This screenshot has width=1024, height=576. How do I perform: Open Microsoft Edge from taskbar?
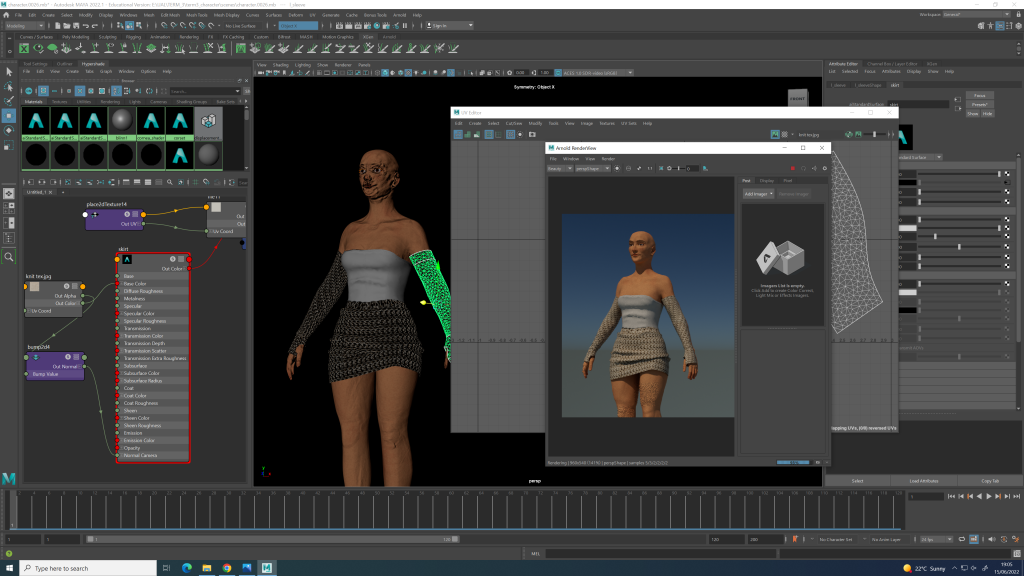(x=187, y=568)
